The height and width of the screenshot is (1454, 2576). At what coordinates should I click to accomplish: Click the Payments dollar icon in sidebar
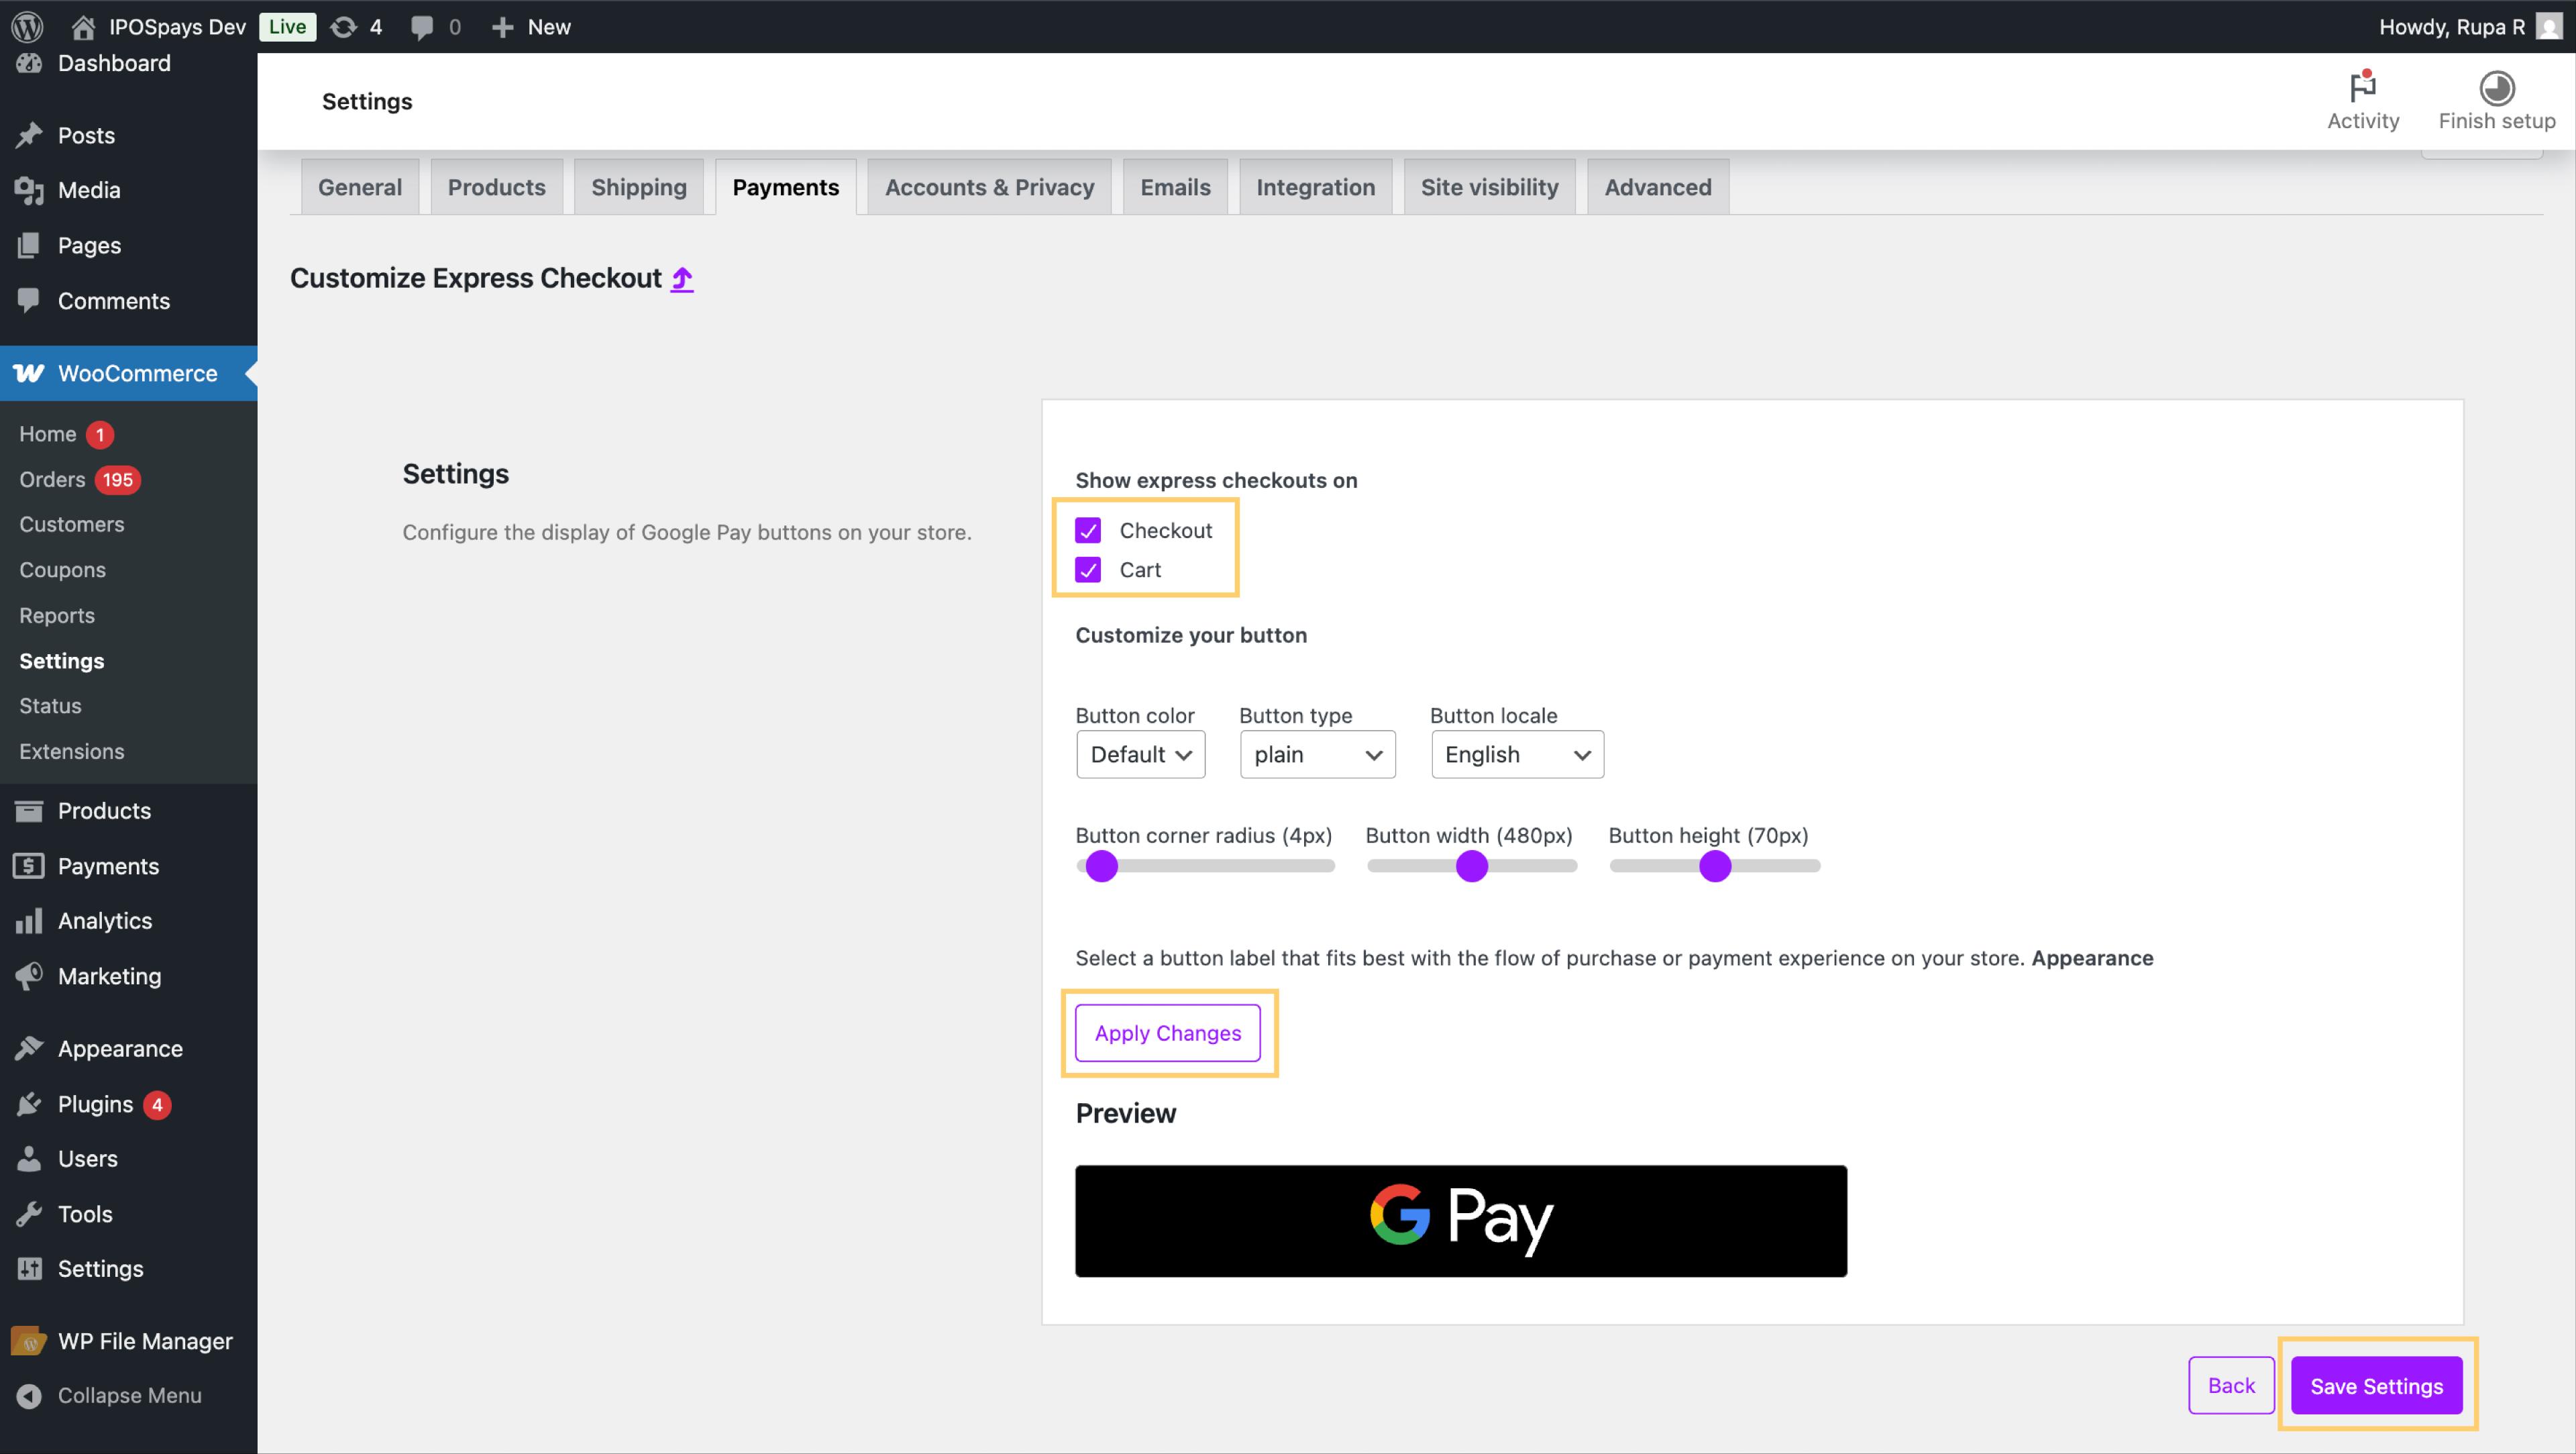tap(29, 866)
